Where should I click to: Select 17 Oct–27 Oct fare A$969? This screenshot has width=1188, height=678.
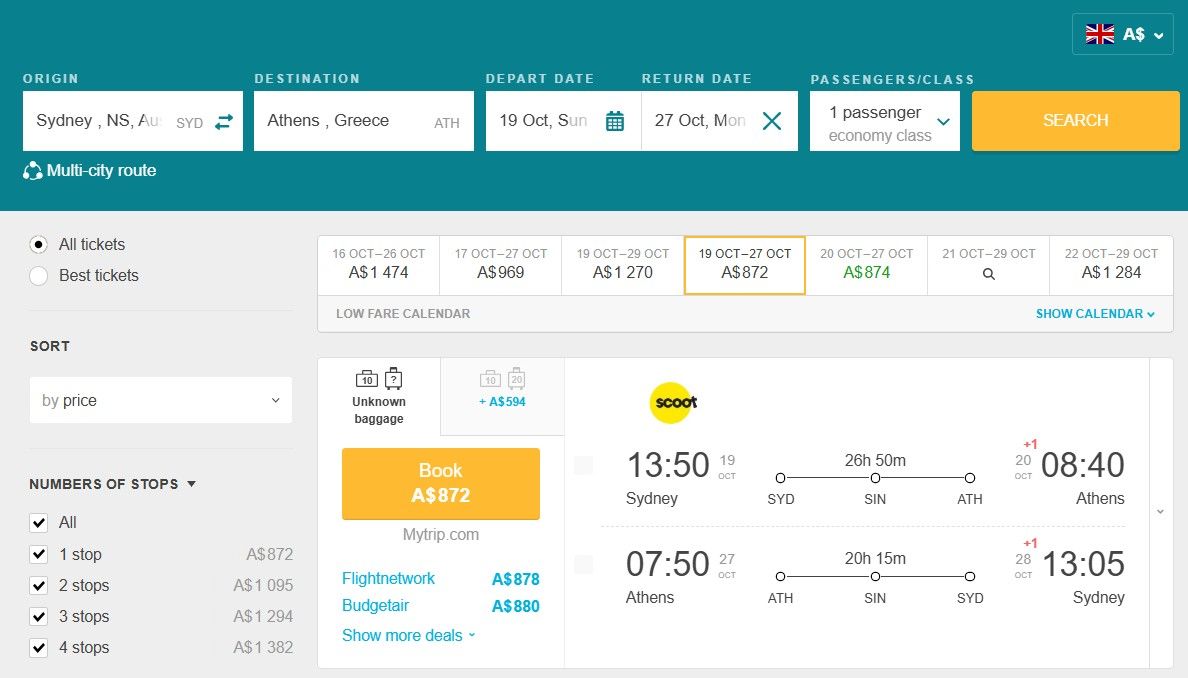click(x=501, y=264)
